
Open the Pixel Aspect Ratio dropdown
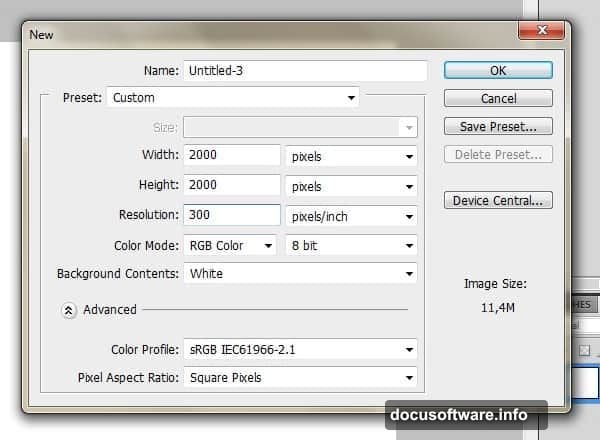coord(300,378)
